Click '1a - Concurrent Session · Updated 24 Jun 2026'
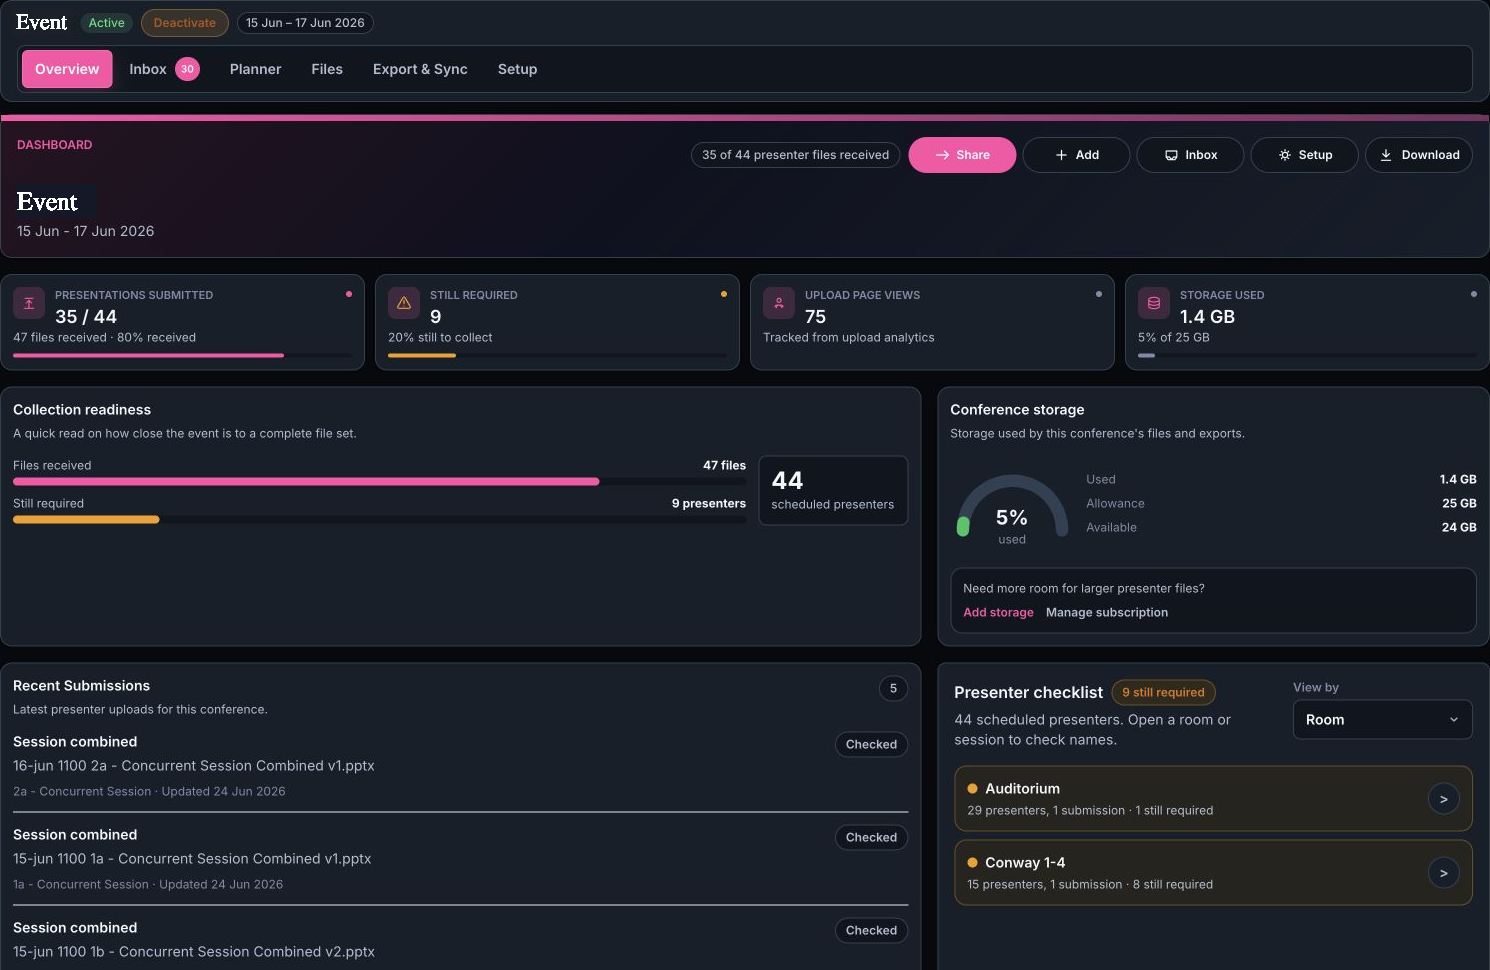 point(148,884)
